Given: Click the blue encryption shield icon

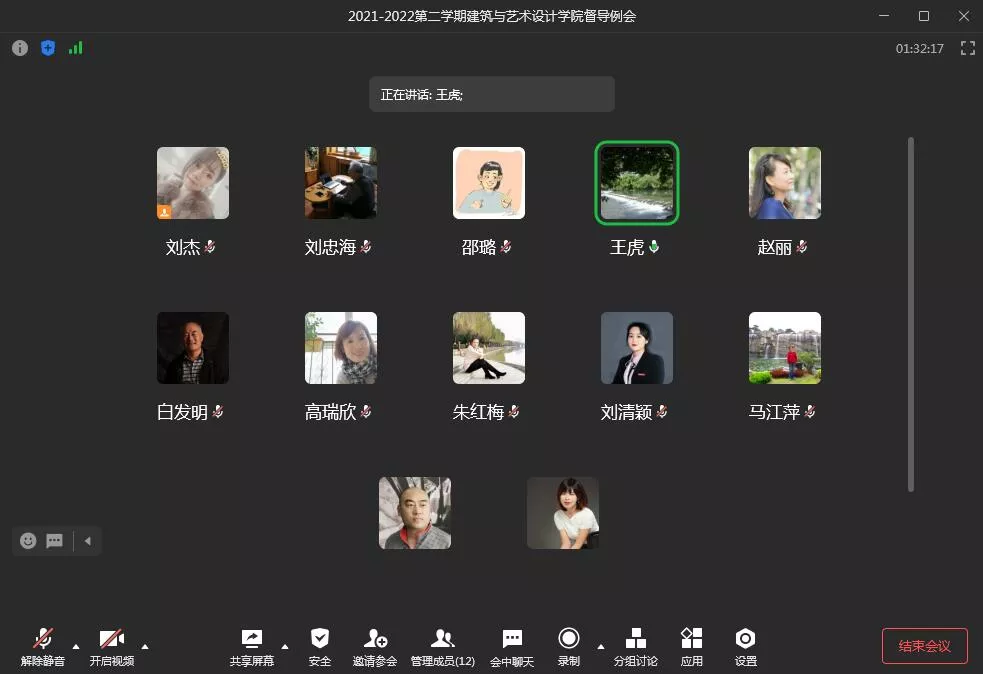Looking at the screenshot, I should coord(47,48).
